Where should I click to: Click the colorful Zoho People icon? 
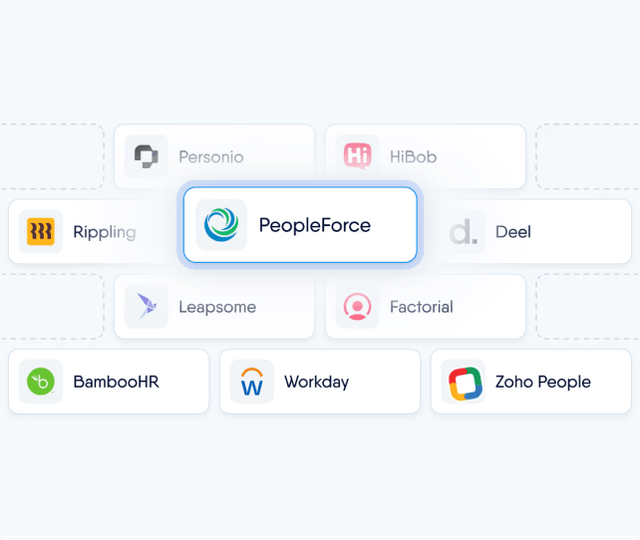coord(463,382)
